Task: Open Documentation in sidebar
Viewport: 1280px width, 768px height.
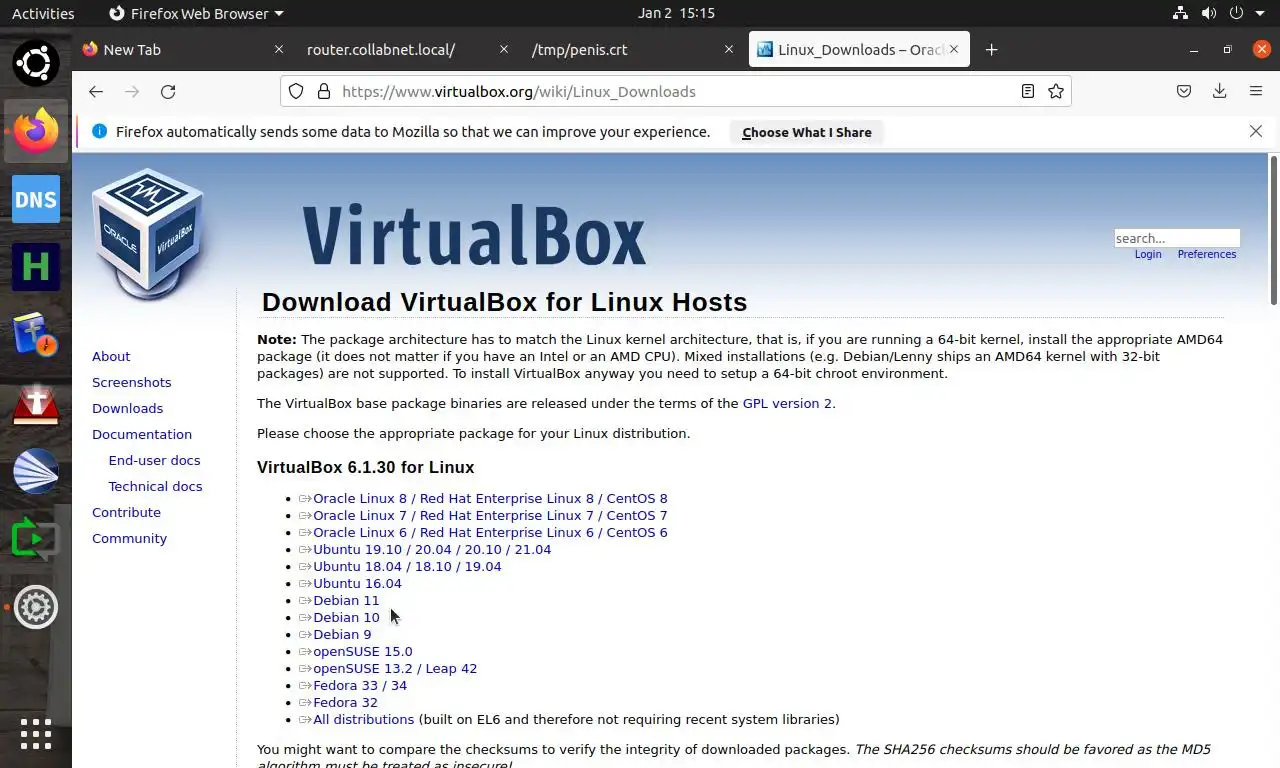Action: point(142,434)
